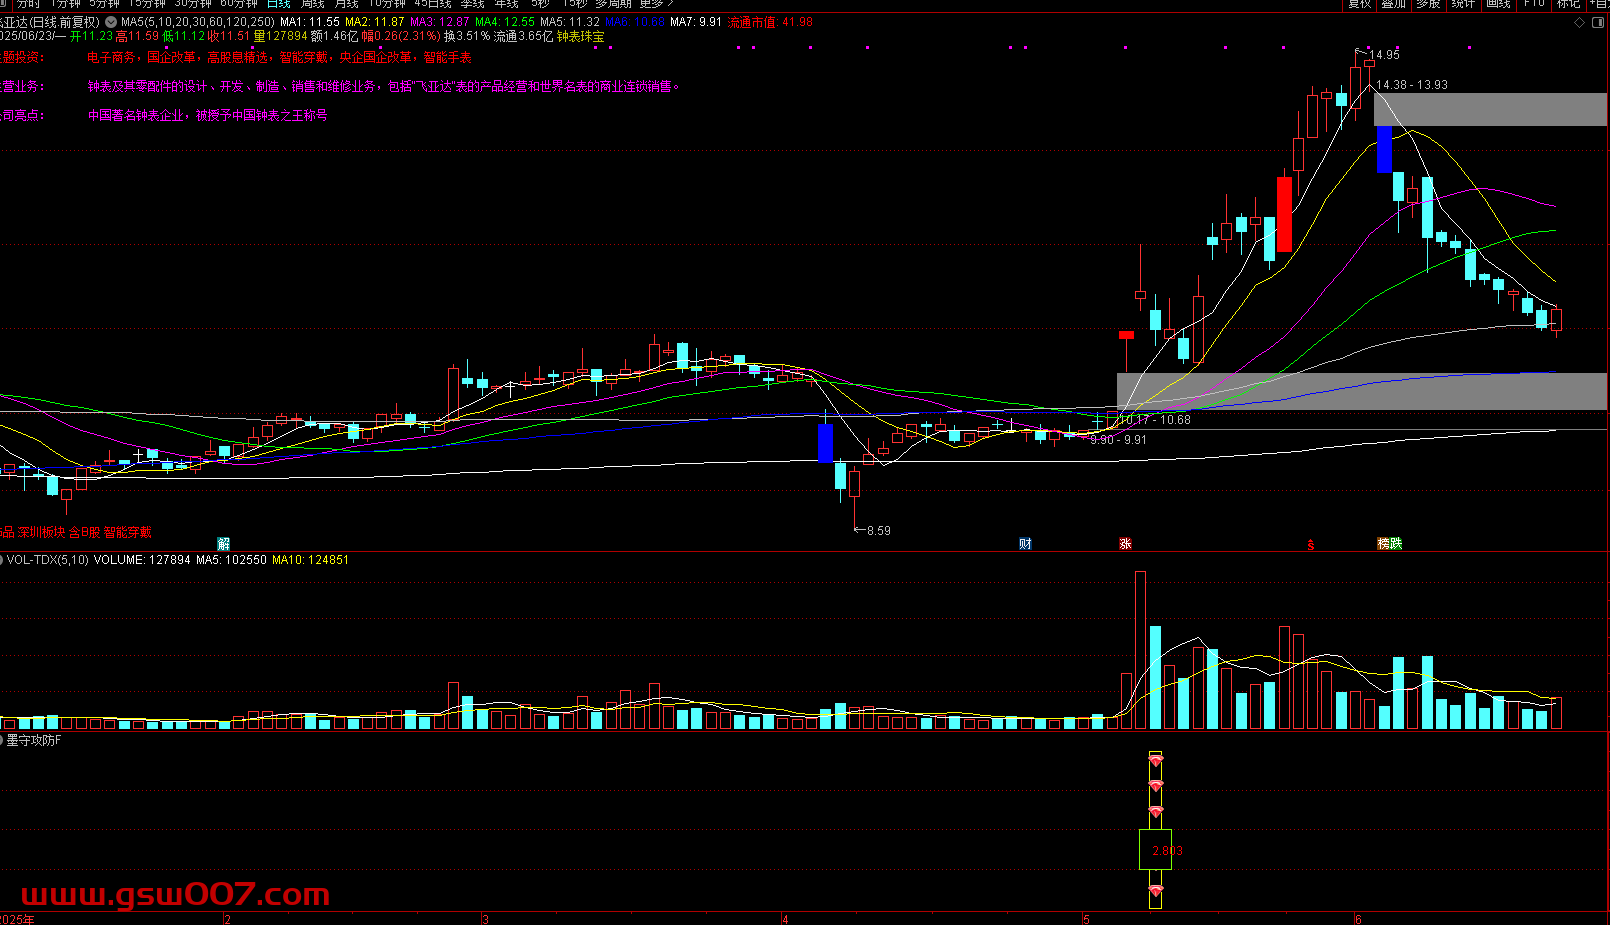Viewport: 1610px width, 925px height.
Task: Click the 叠加 overlay button
Action: click(1393, 4)
